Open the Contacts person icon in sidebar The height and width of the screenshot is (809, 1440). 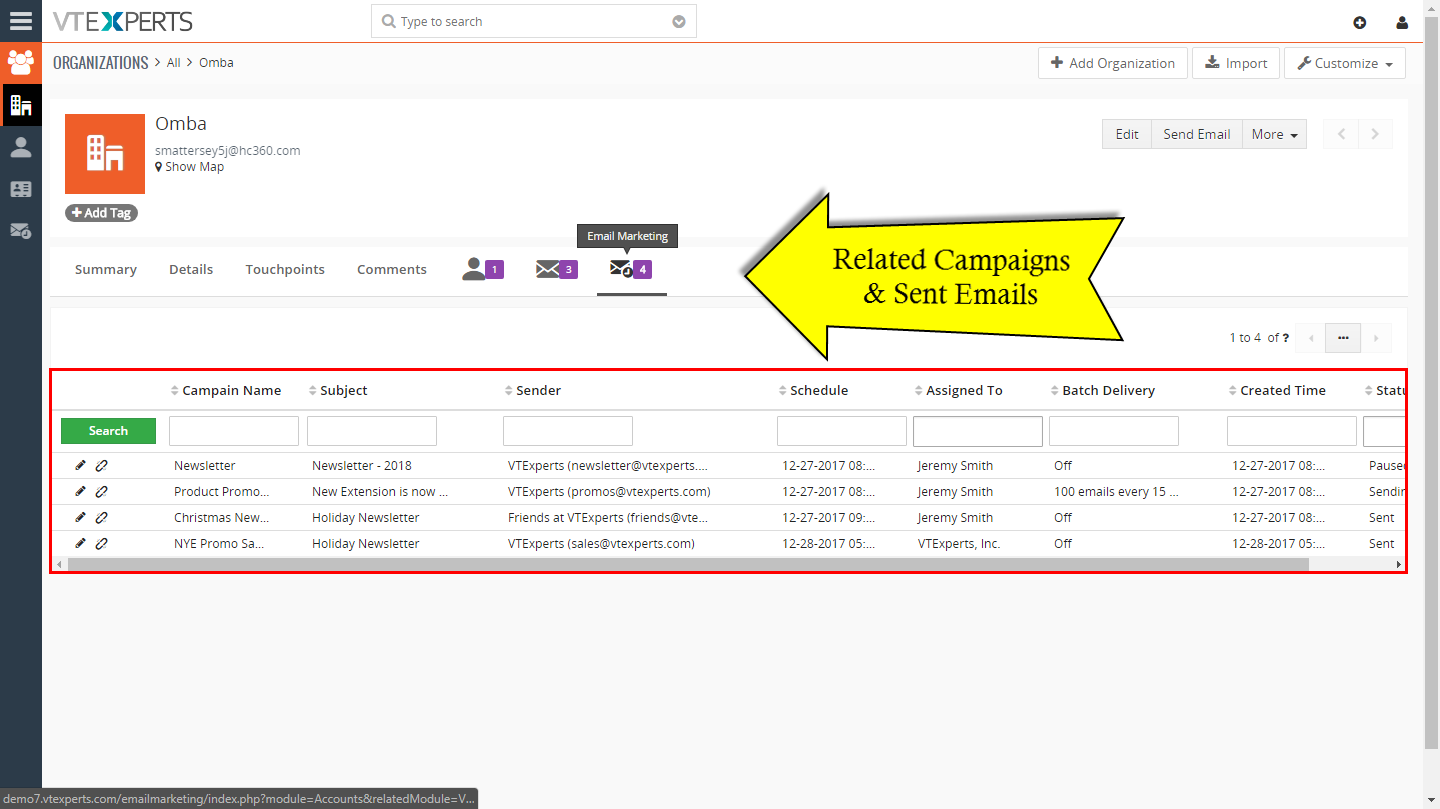21,147
